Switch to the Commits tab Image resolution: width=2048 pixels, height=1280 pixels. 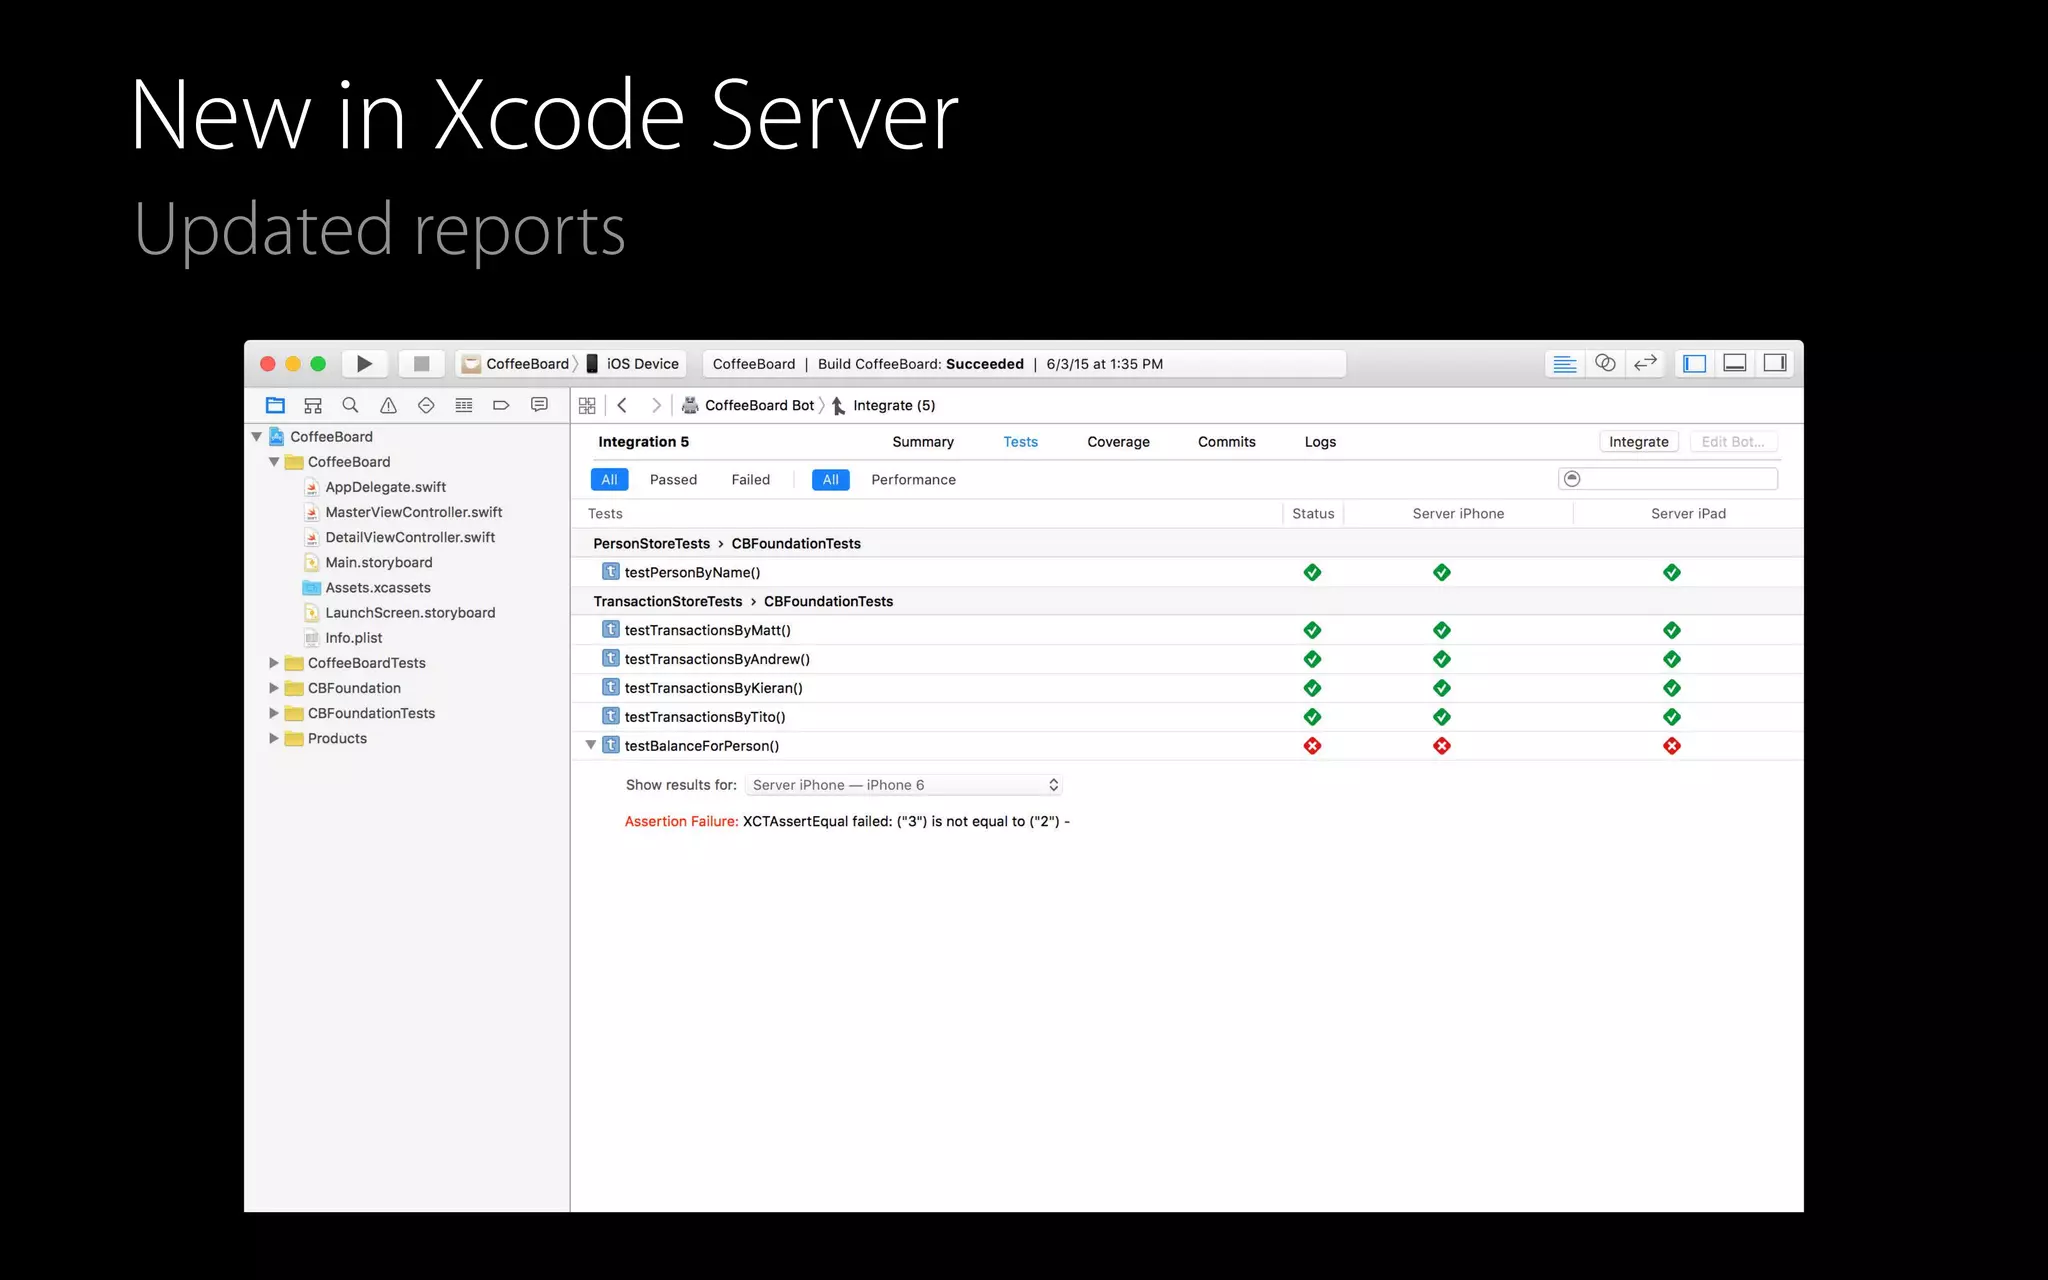[x=1227, y=442]
